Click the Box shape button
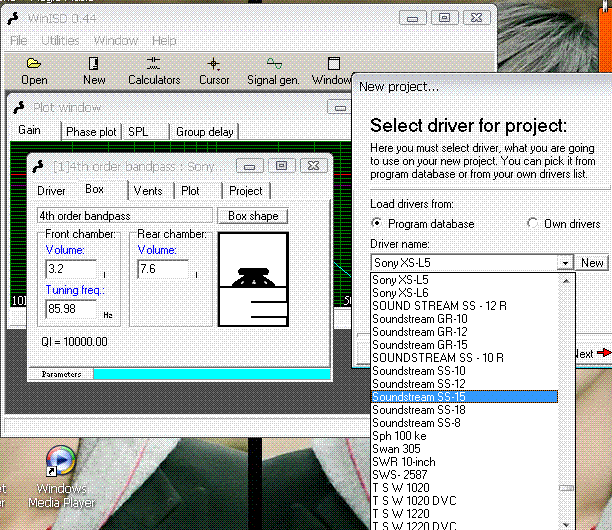The height and width of the screenshot is (530, 612). (253, 216)
